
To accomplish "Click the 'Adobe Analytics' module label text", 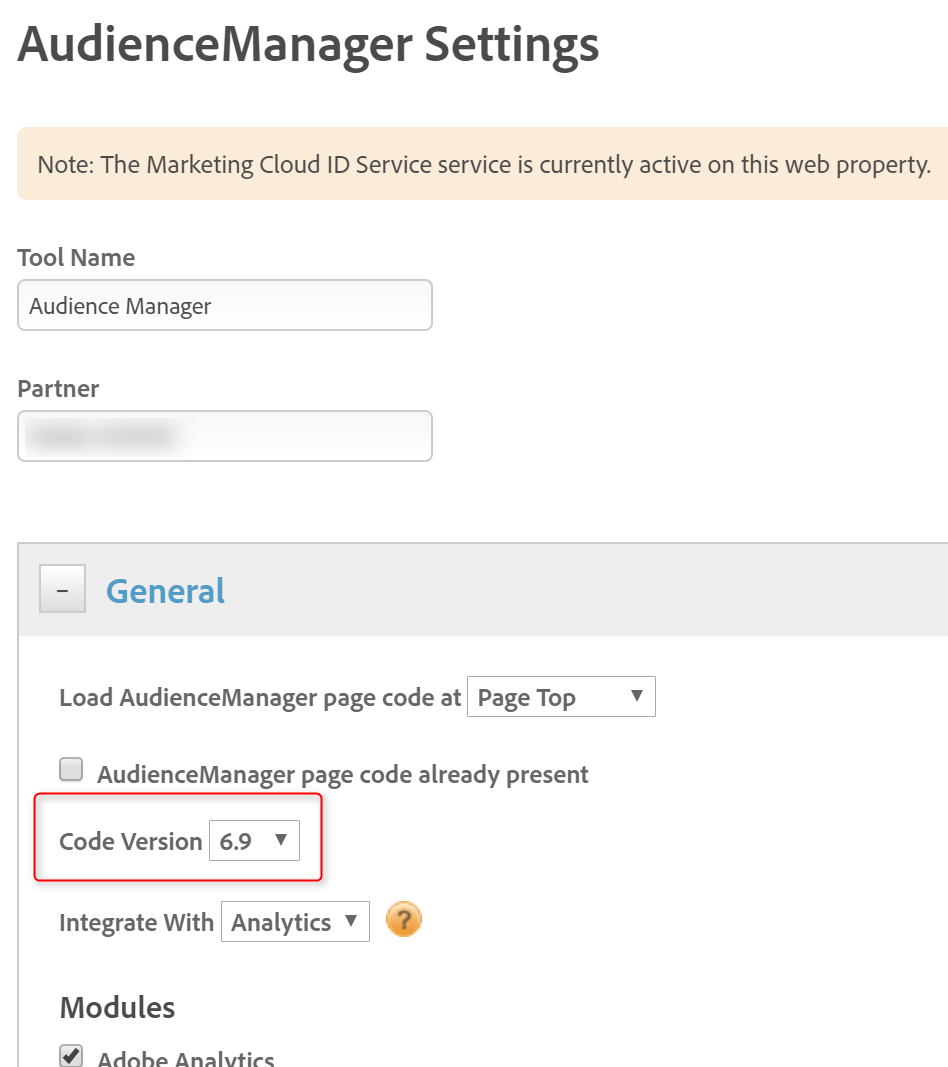I will click(185, 1058).
